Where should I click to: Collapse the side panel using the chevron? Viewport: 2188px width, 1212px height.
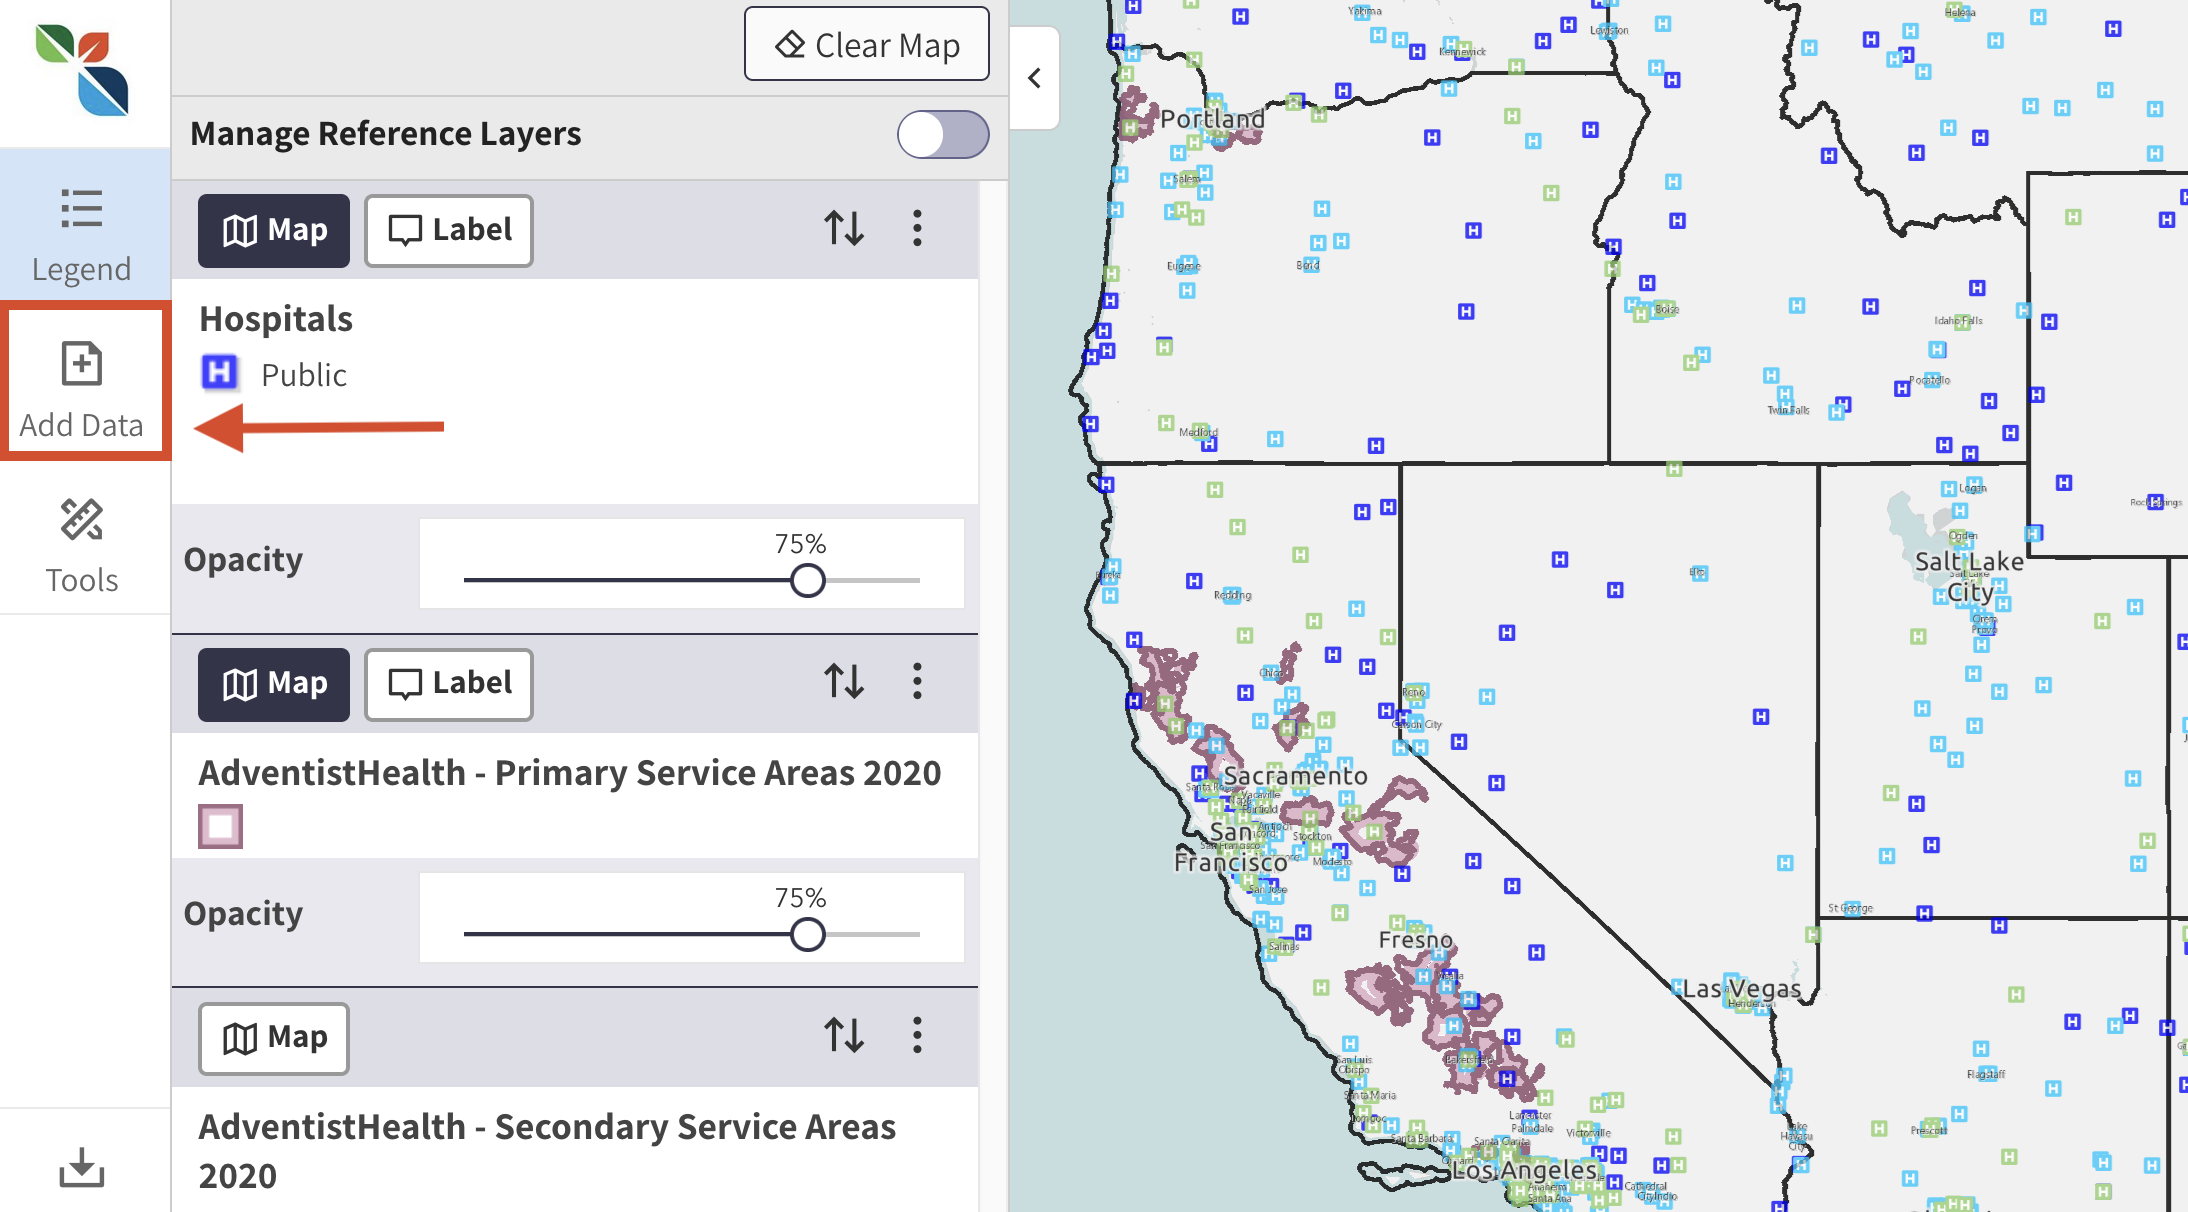coord(1034,78)
